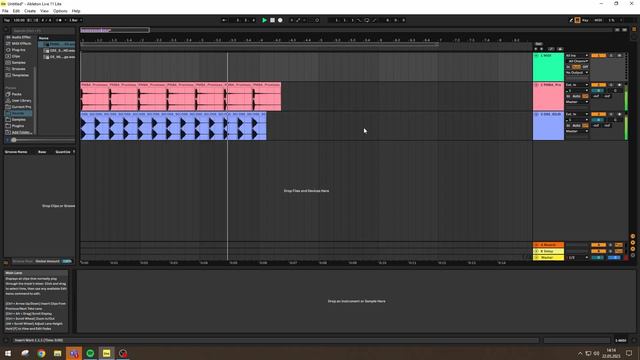Open the Help menu
Viewport: 640px width, 360px height.
pyautogui.click(x=76, y=11)
